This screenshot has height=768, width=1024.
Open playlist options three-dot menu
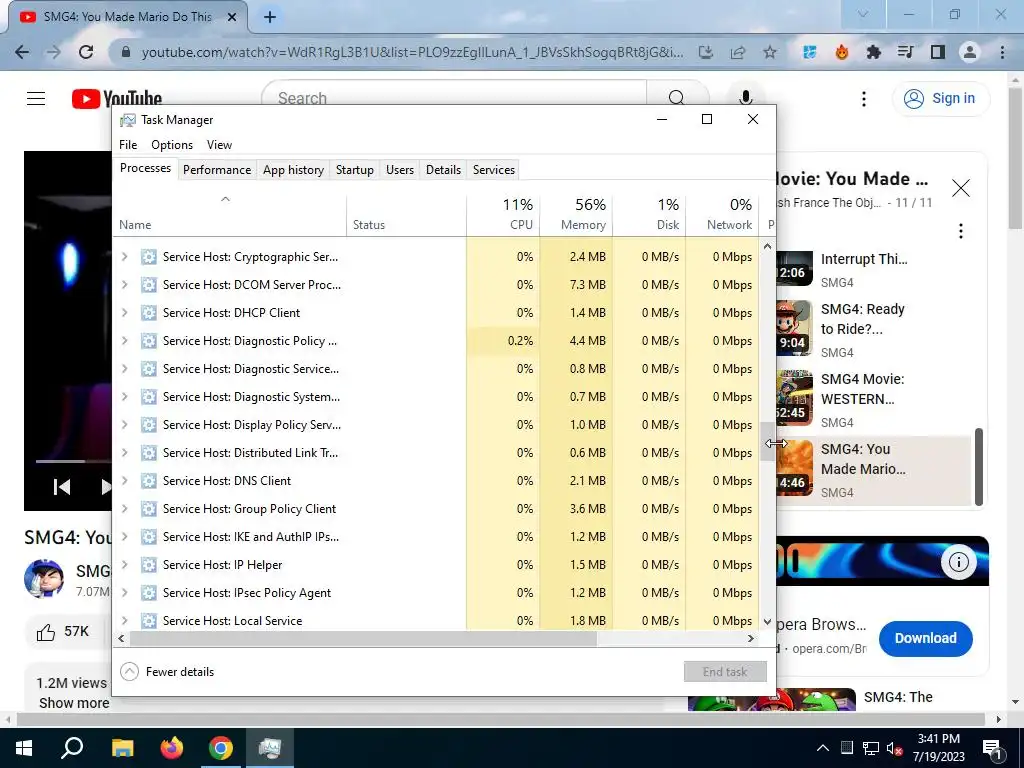pyautogui.click(x=961, y=231)
